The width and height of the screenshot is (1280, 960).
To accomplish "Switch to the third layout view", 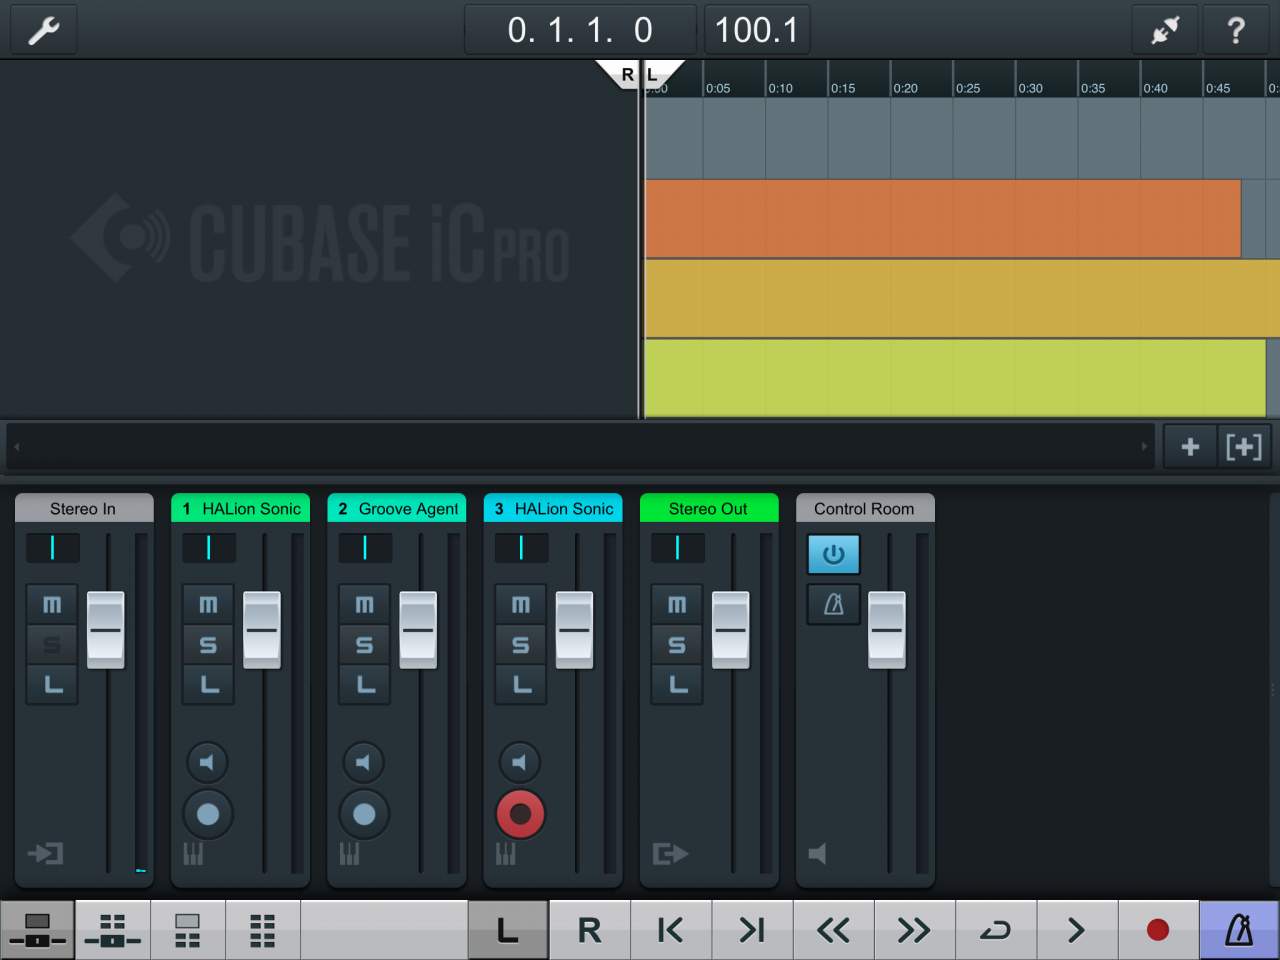I will pyautogui.click(x=188, y=930).
